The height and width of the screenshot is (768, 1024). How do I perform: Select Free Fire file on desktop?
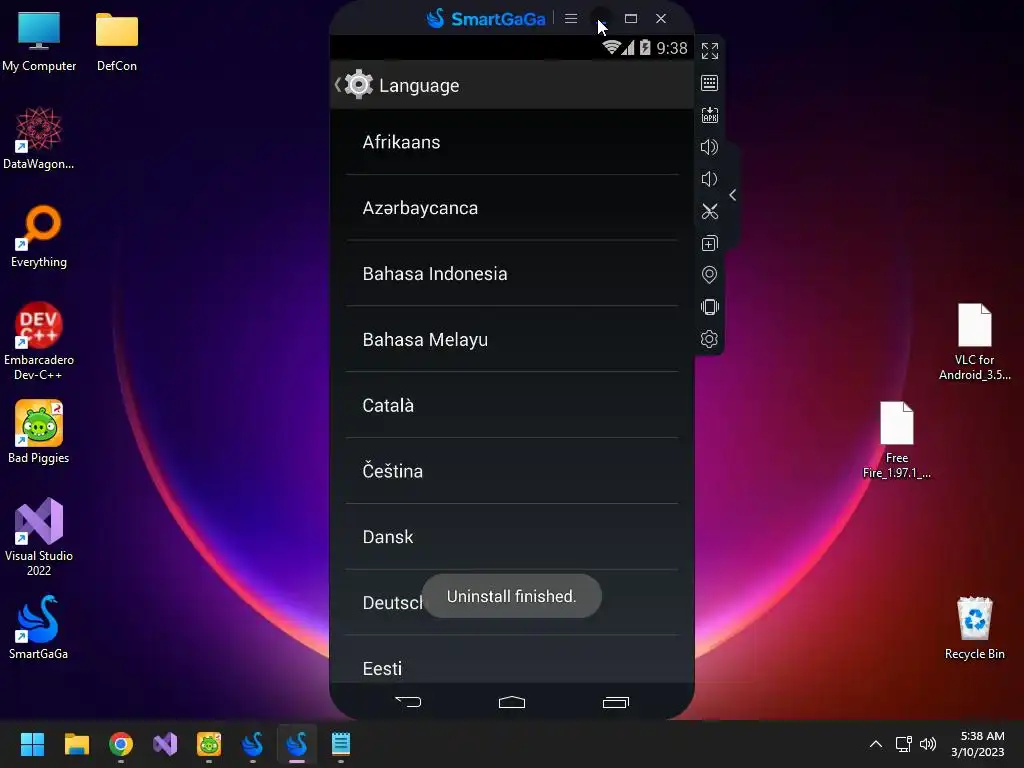tap(897, 440)
